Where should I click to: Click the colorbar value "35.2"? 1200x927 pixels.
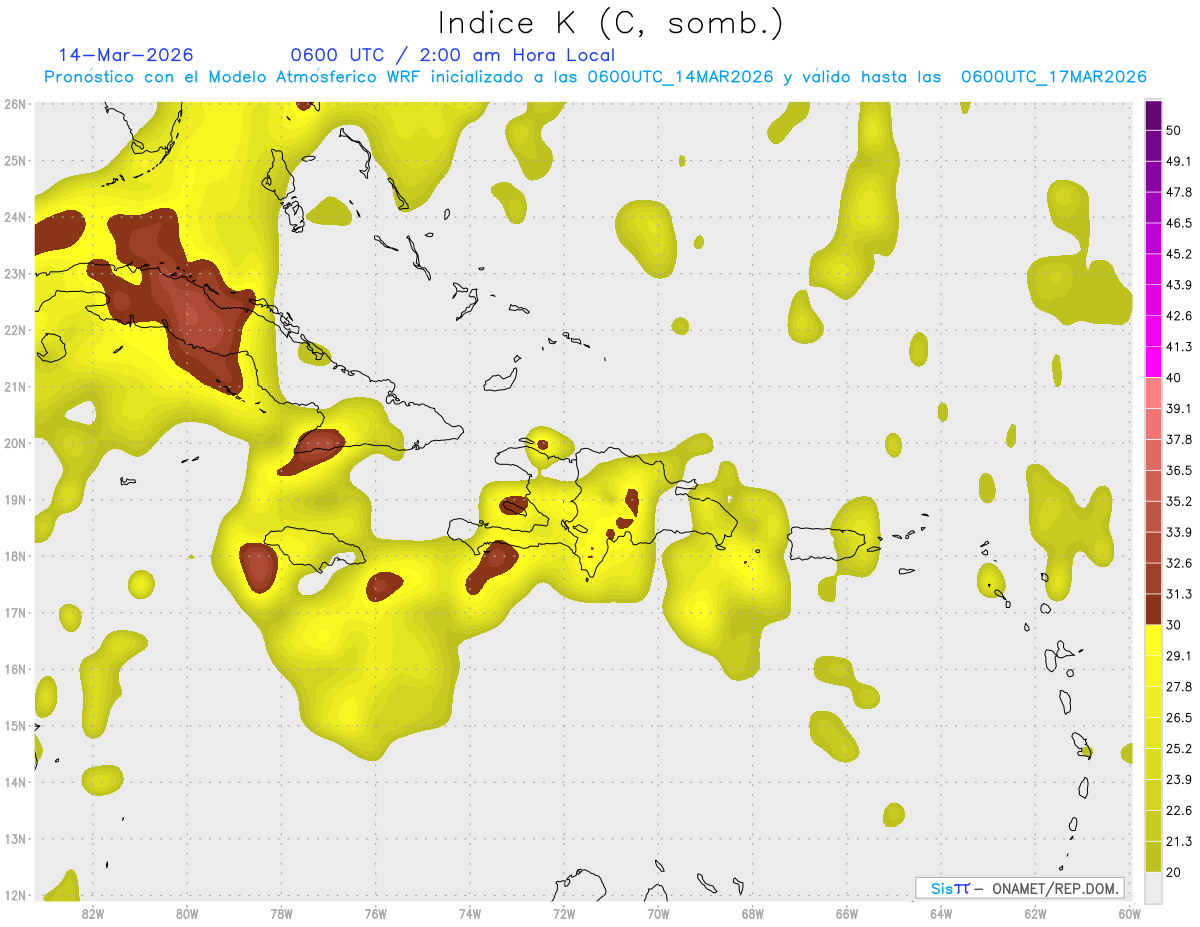[1179, 501]
